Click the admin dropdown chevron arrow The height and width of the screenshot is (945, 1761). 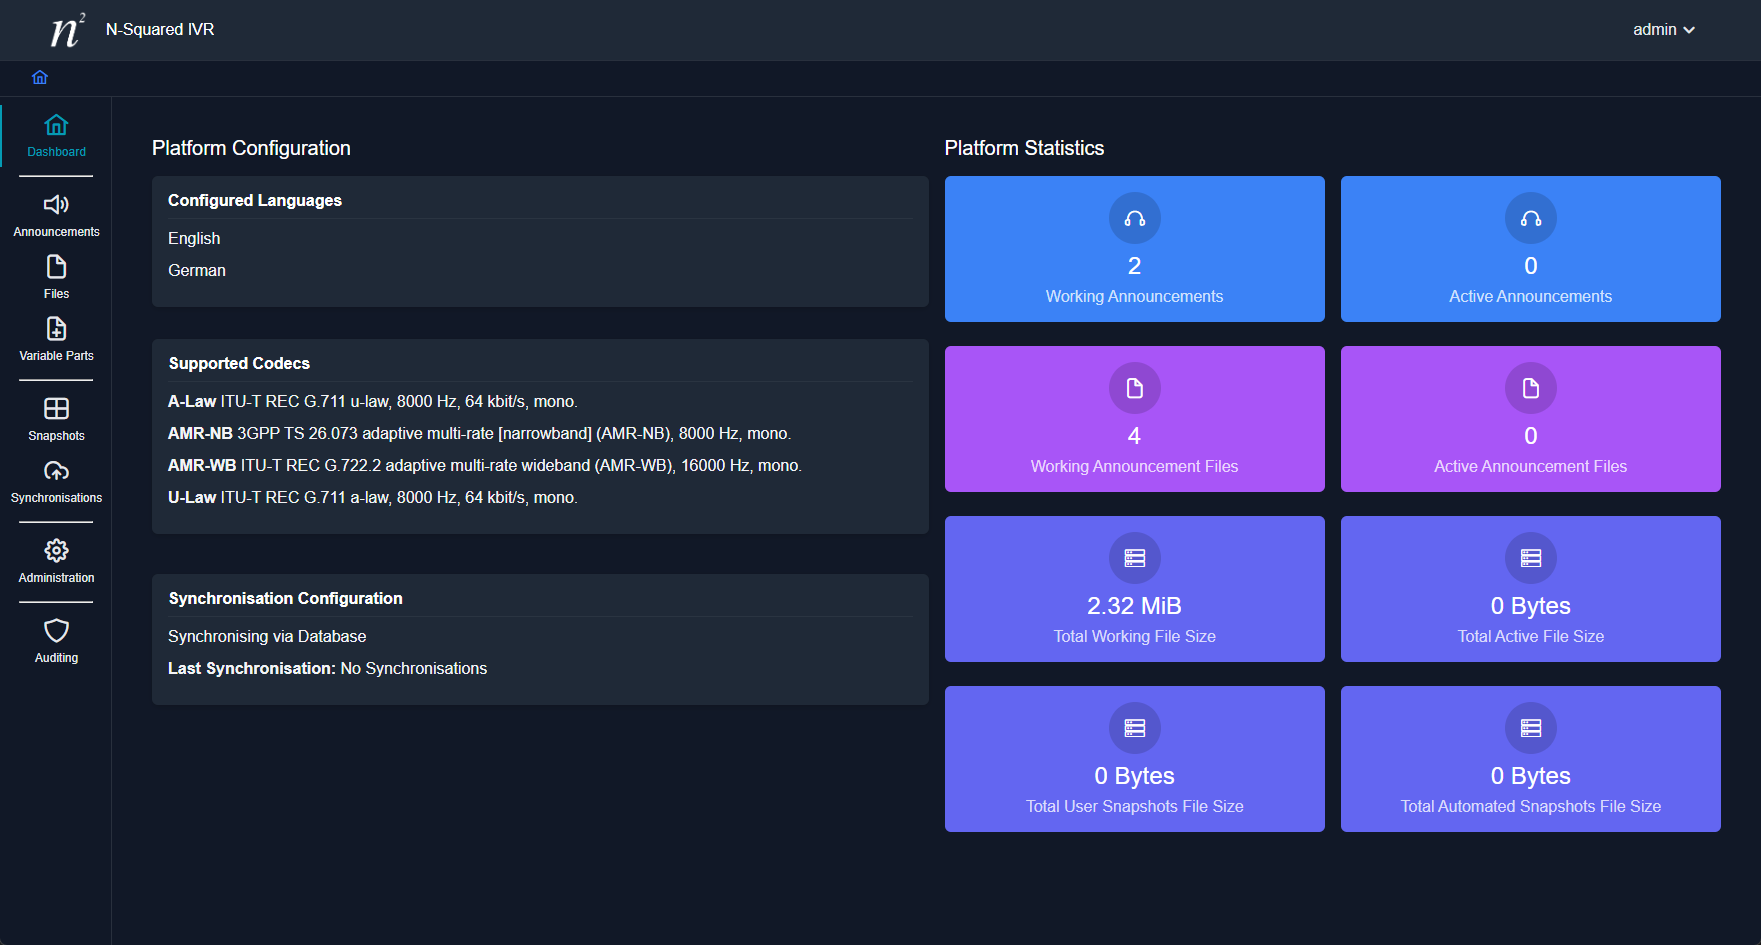coord(1689,30)
